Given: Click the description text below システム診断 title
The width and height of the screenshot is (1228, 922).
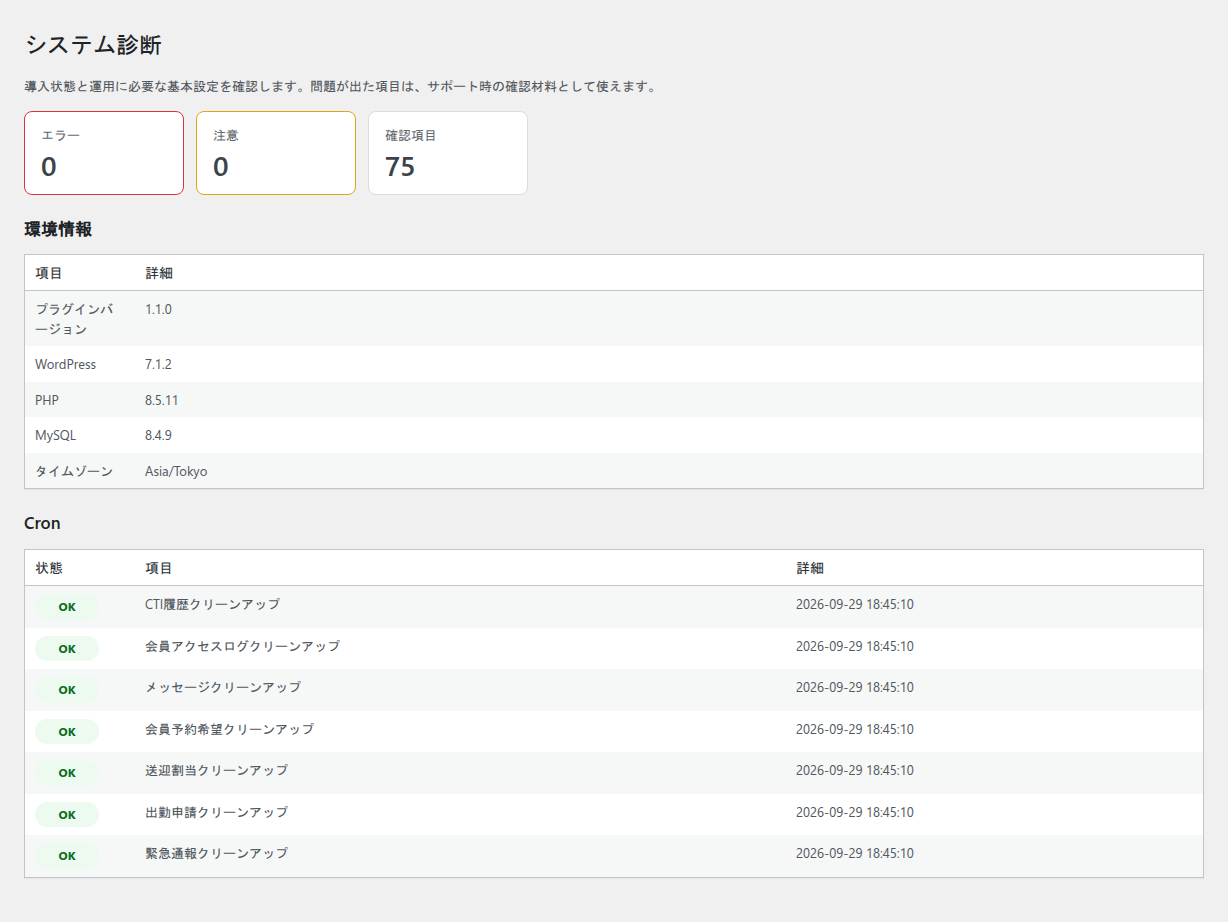Looking at the screenshot, I should click(341, 87).
